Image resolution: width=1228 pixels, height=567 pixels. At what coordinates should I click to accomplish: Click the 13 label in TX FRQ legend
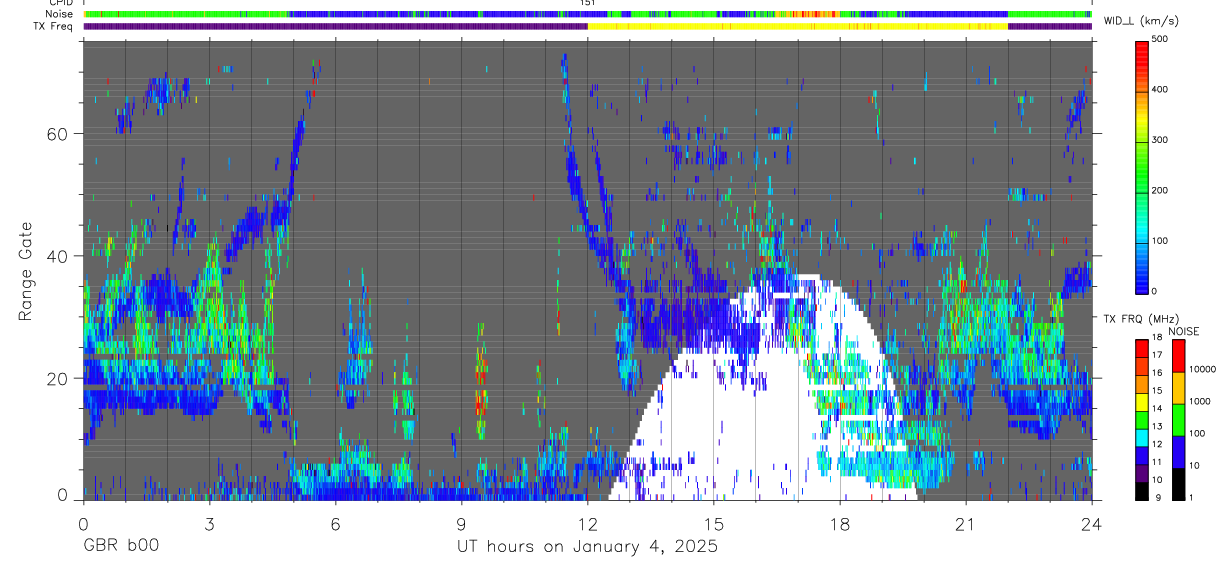point(1157,426)
